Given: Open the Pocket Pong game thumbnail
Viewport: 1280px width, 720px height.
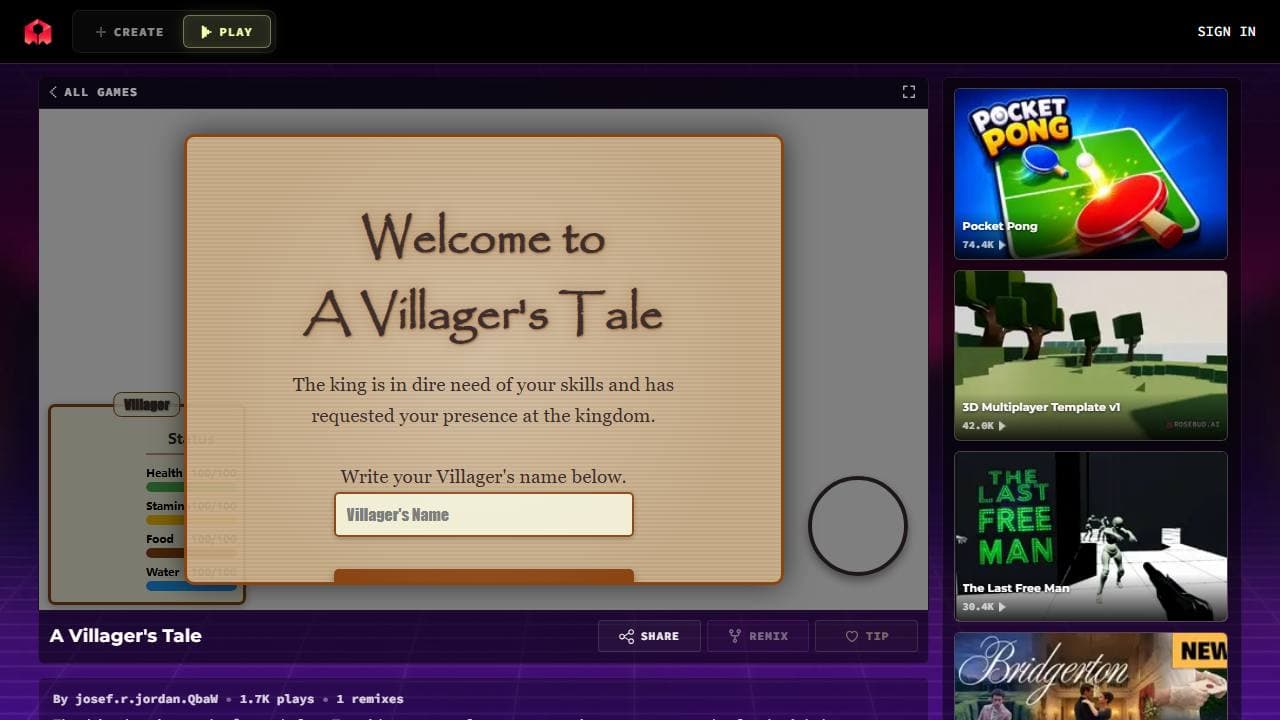Looking at the screenshot, I should click(1091, 174).
